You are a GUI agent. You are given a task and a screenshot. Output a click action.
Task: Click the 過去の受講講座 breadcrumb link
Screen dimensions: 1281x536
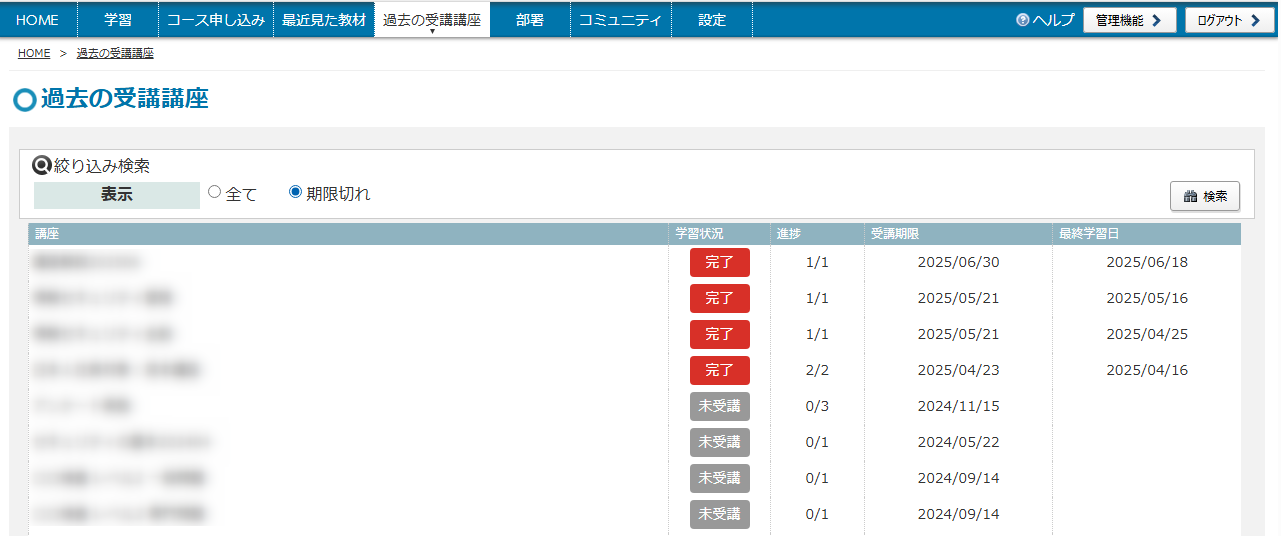pyautogui.click(x=115, y=53)
